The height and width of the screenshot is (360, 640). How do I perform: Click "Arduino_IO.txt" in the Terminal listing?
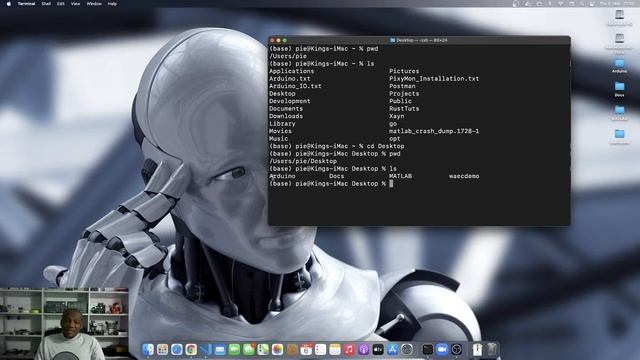(x=295, y=86)
